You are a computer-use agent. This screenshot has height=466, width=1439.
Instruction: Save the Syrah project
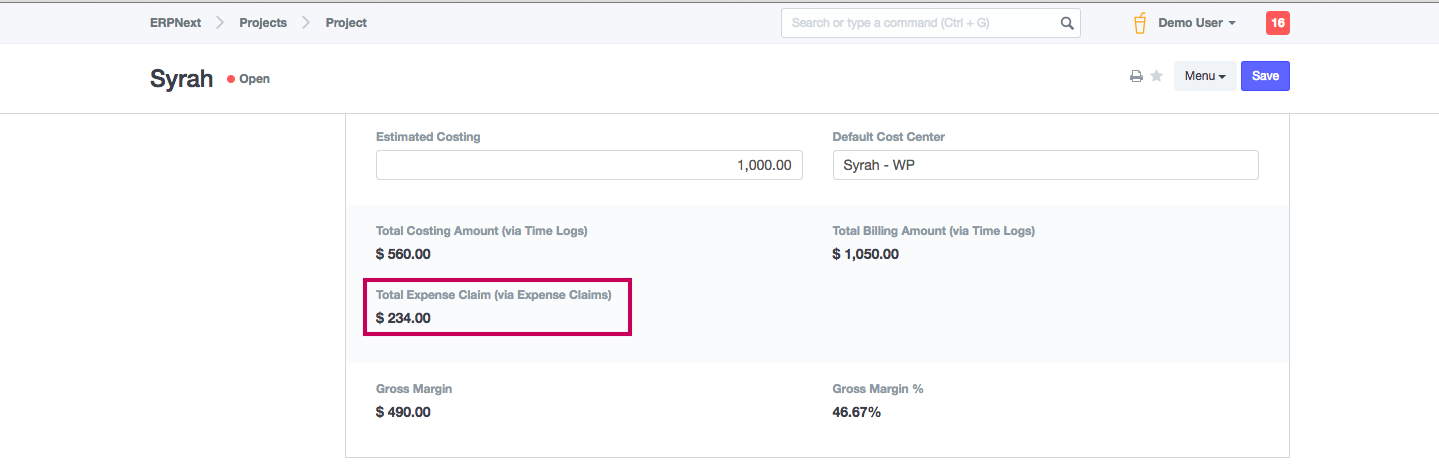click(1265, 77)
